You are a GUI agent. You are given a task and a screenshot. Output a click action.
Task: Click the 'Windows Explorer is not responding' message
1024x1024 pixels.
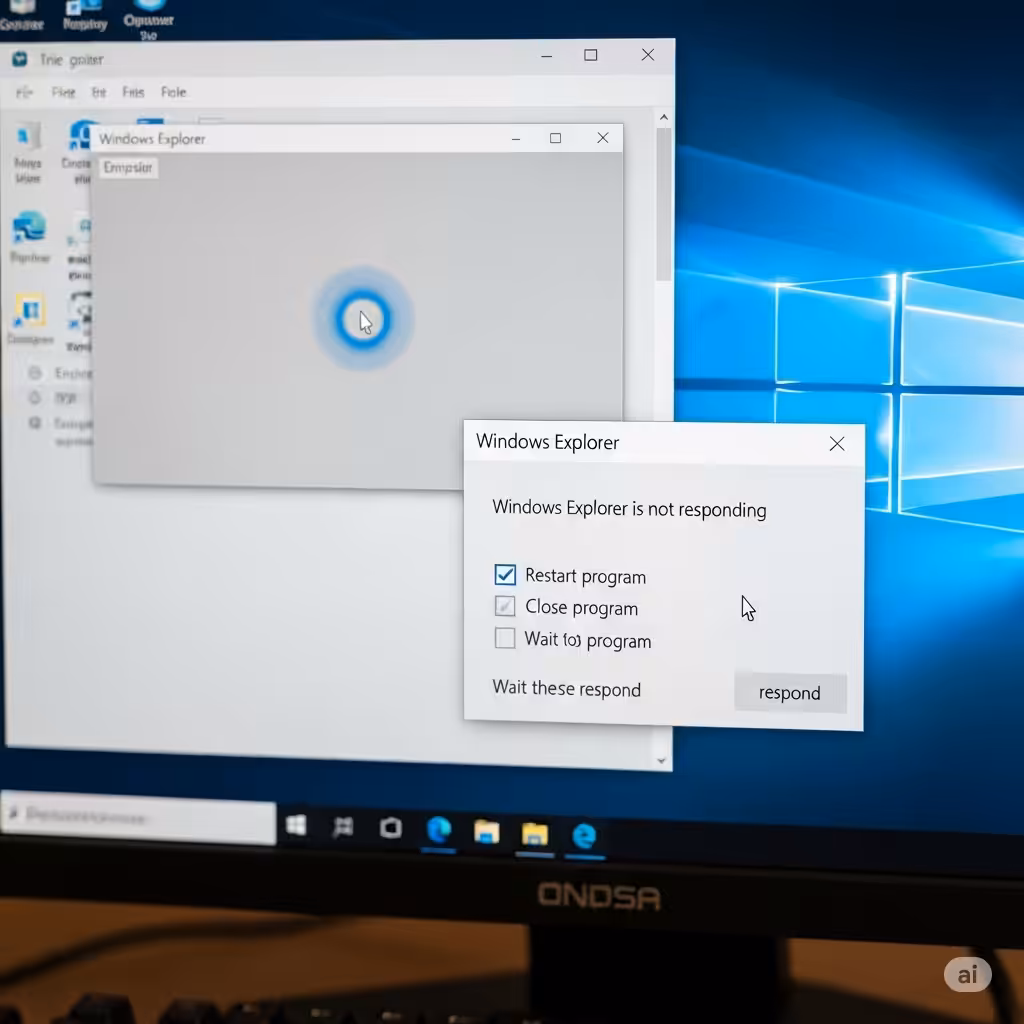pos(629,509)
